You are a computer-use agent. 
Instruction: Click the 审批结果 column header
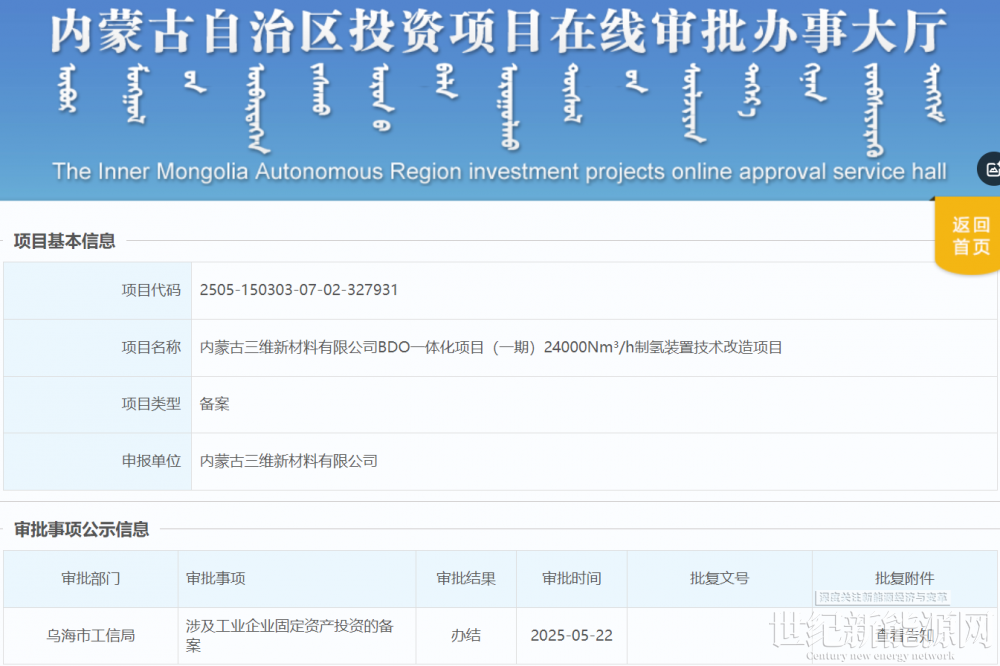click(x=466, y=579)
